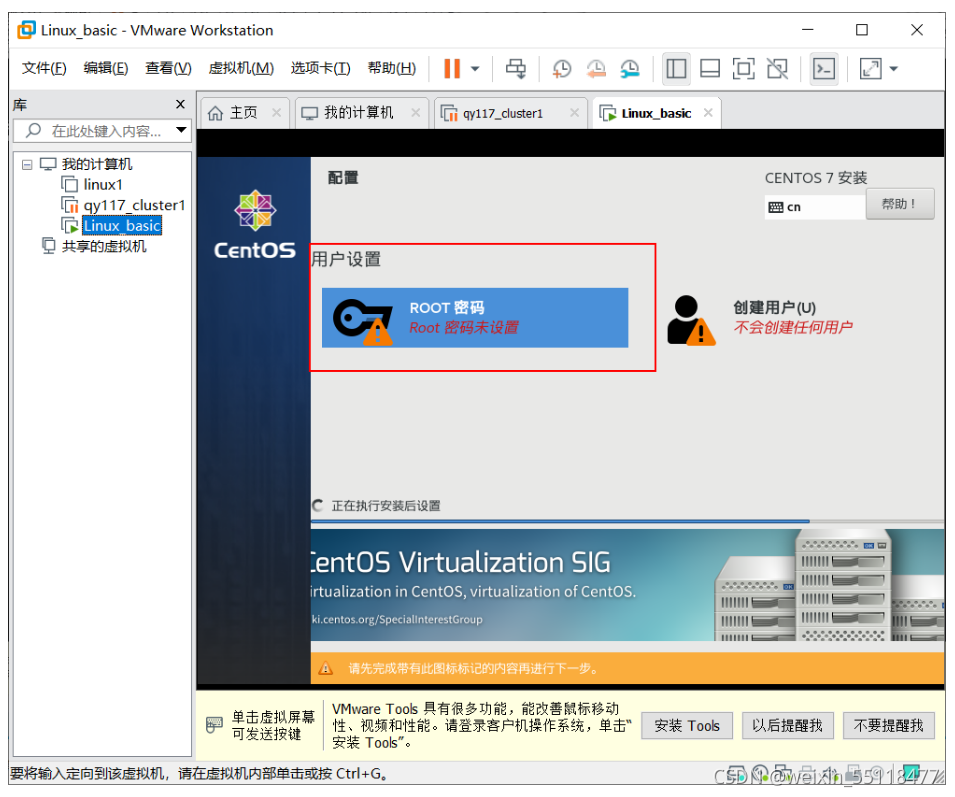The height and width of the screenshot is (797, 955).
Task: Open the 文件(F) menu
Action: click(x=44, y=68)
